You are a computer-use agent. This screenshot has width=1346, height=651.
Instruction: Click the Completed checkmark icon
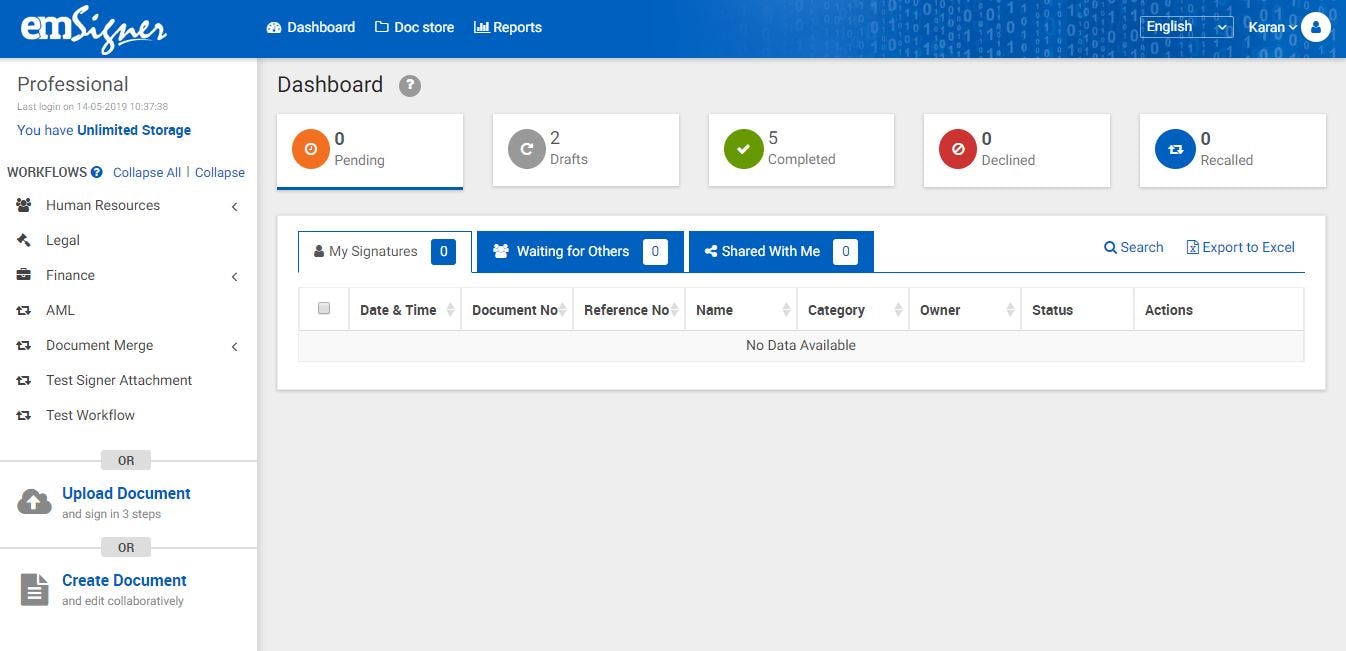click(x=742, y=148)
